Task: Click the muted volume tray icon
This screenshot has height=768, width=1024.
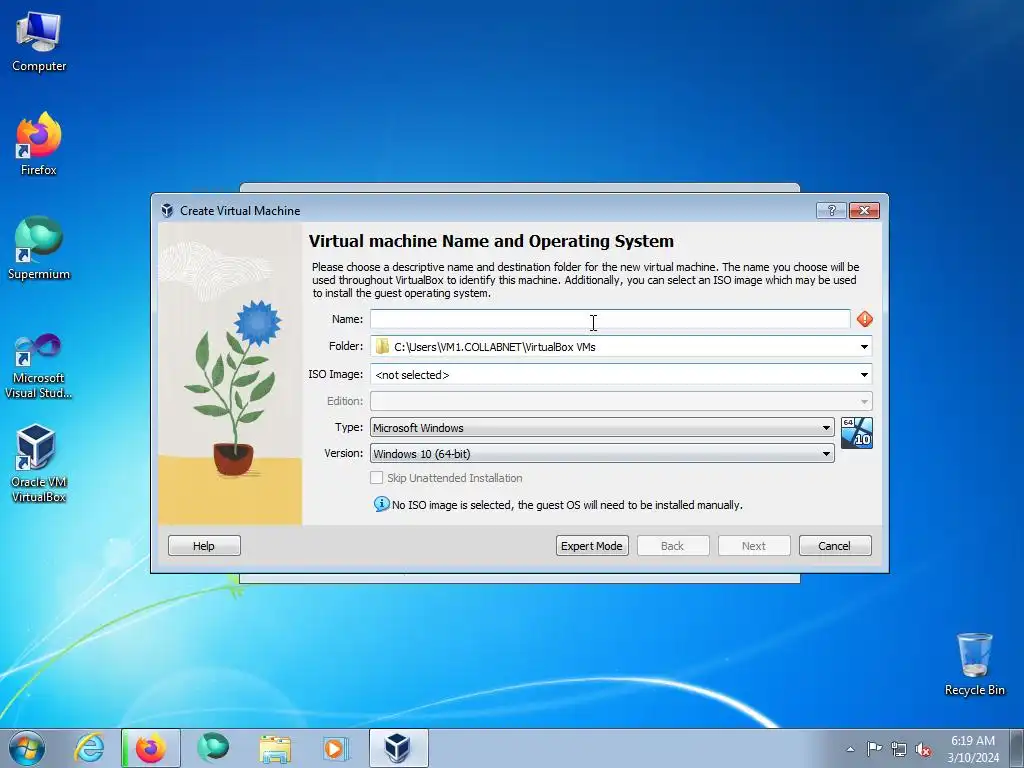Action: (923, 749)
